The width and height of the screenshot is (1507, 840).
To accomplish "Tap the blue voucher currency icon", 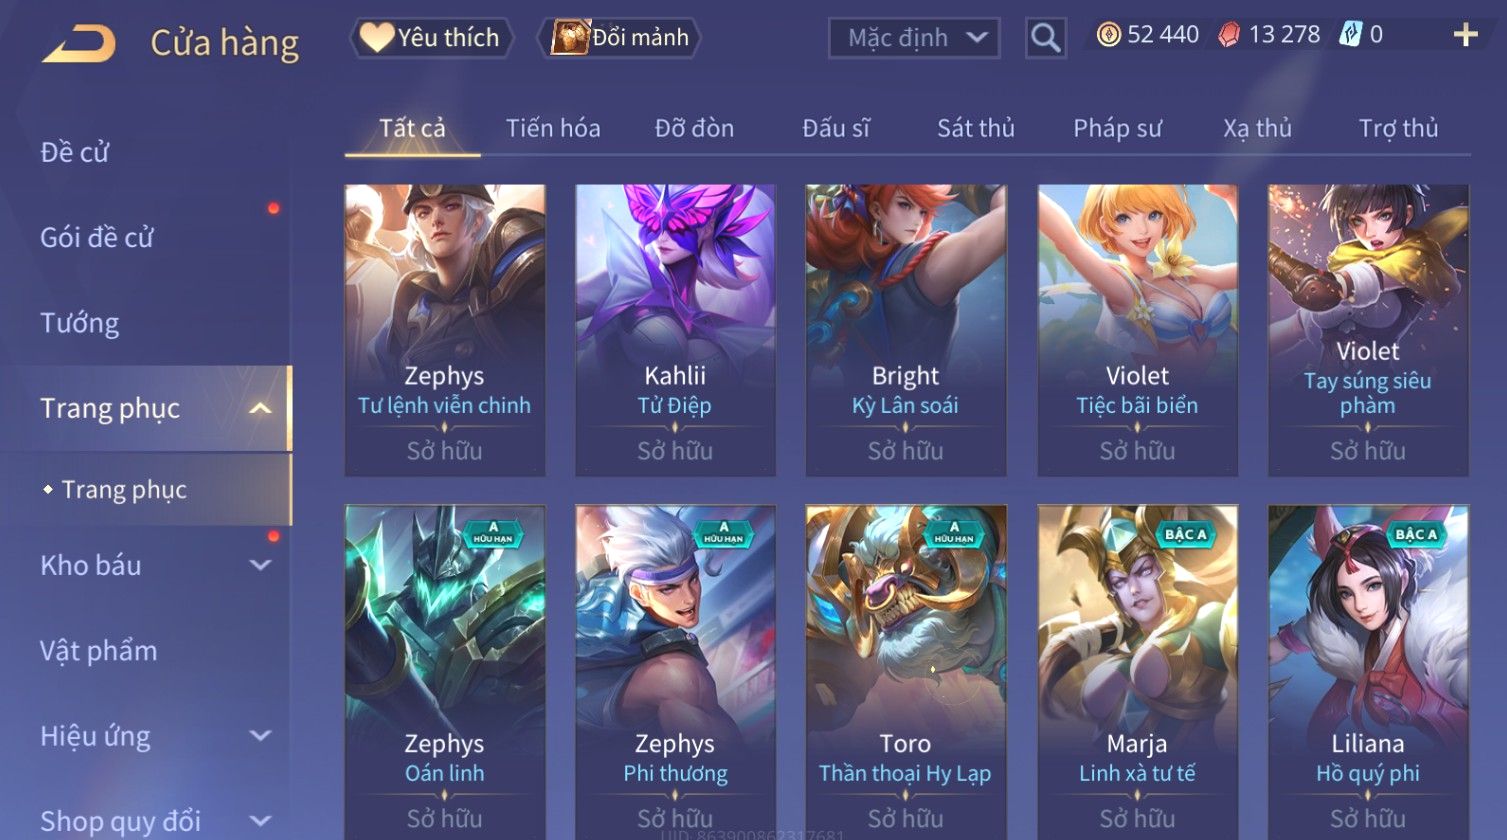I will [x=1350, y=35].
